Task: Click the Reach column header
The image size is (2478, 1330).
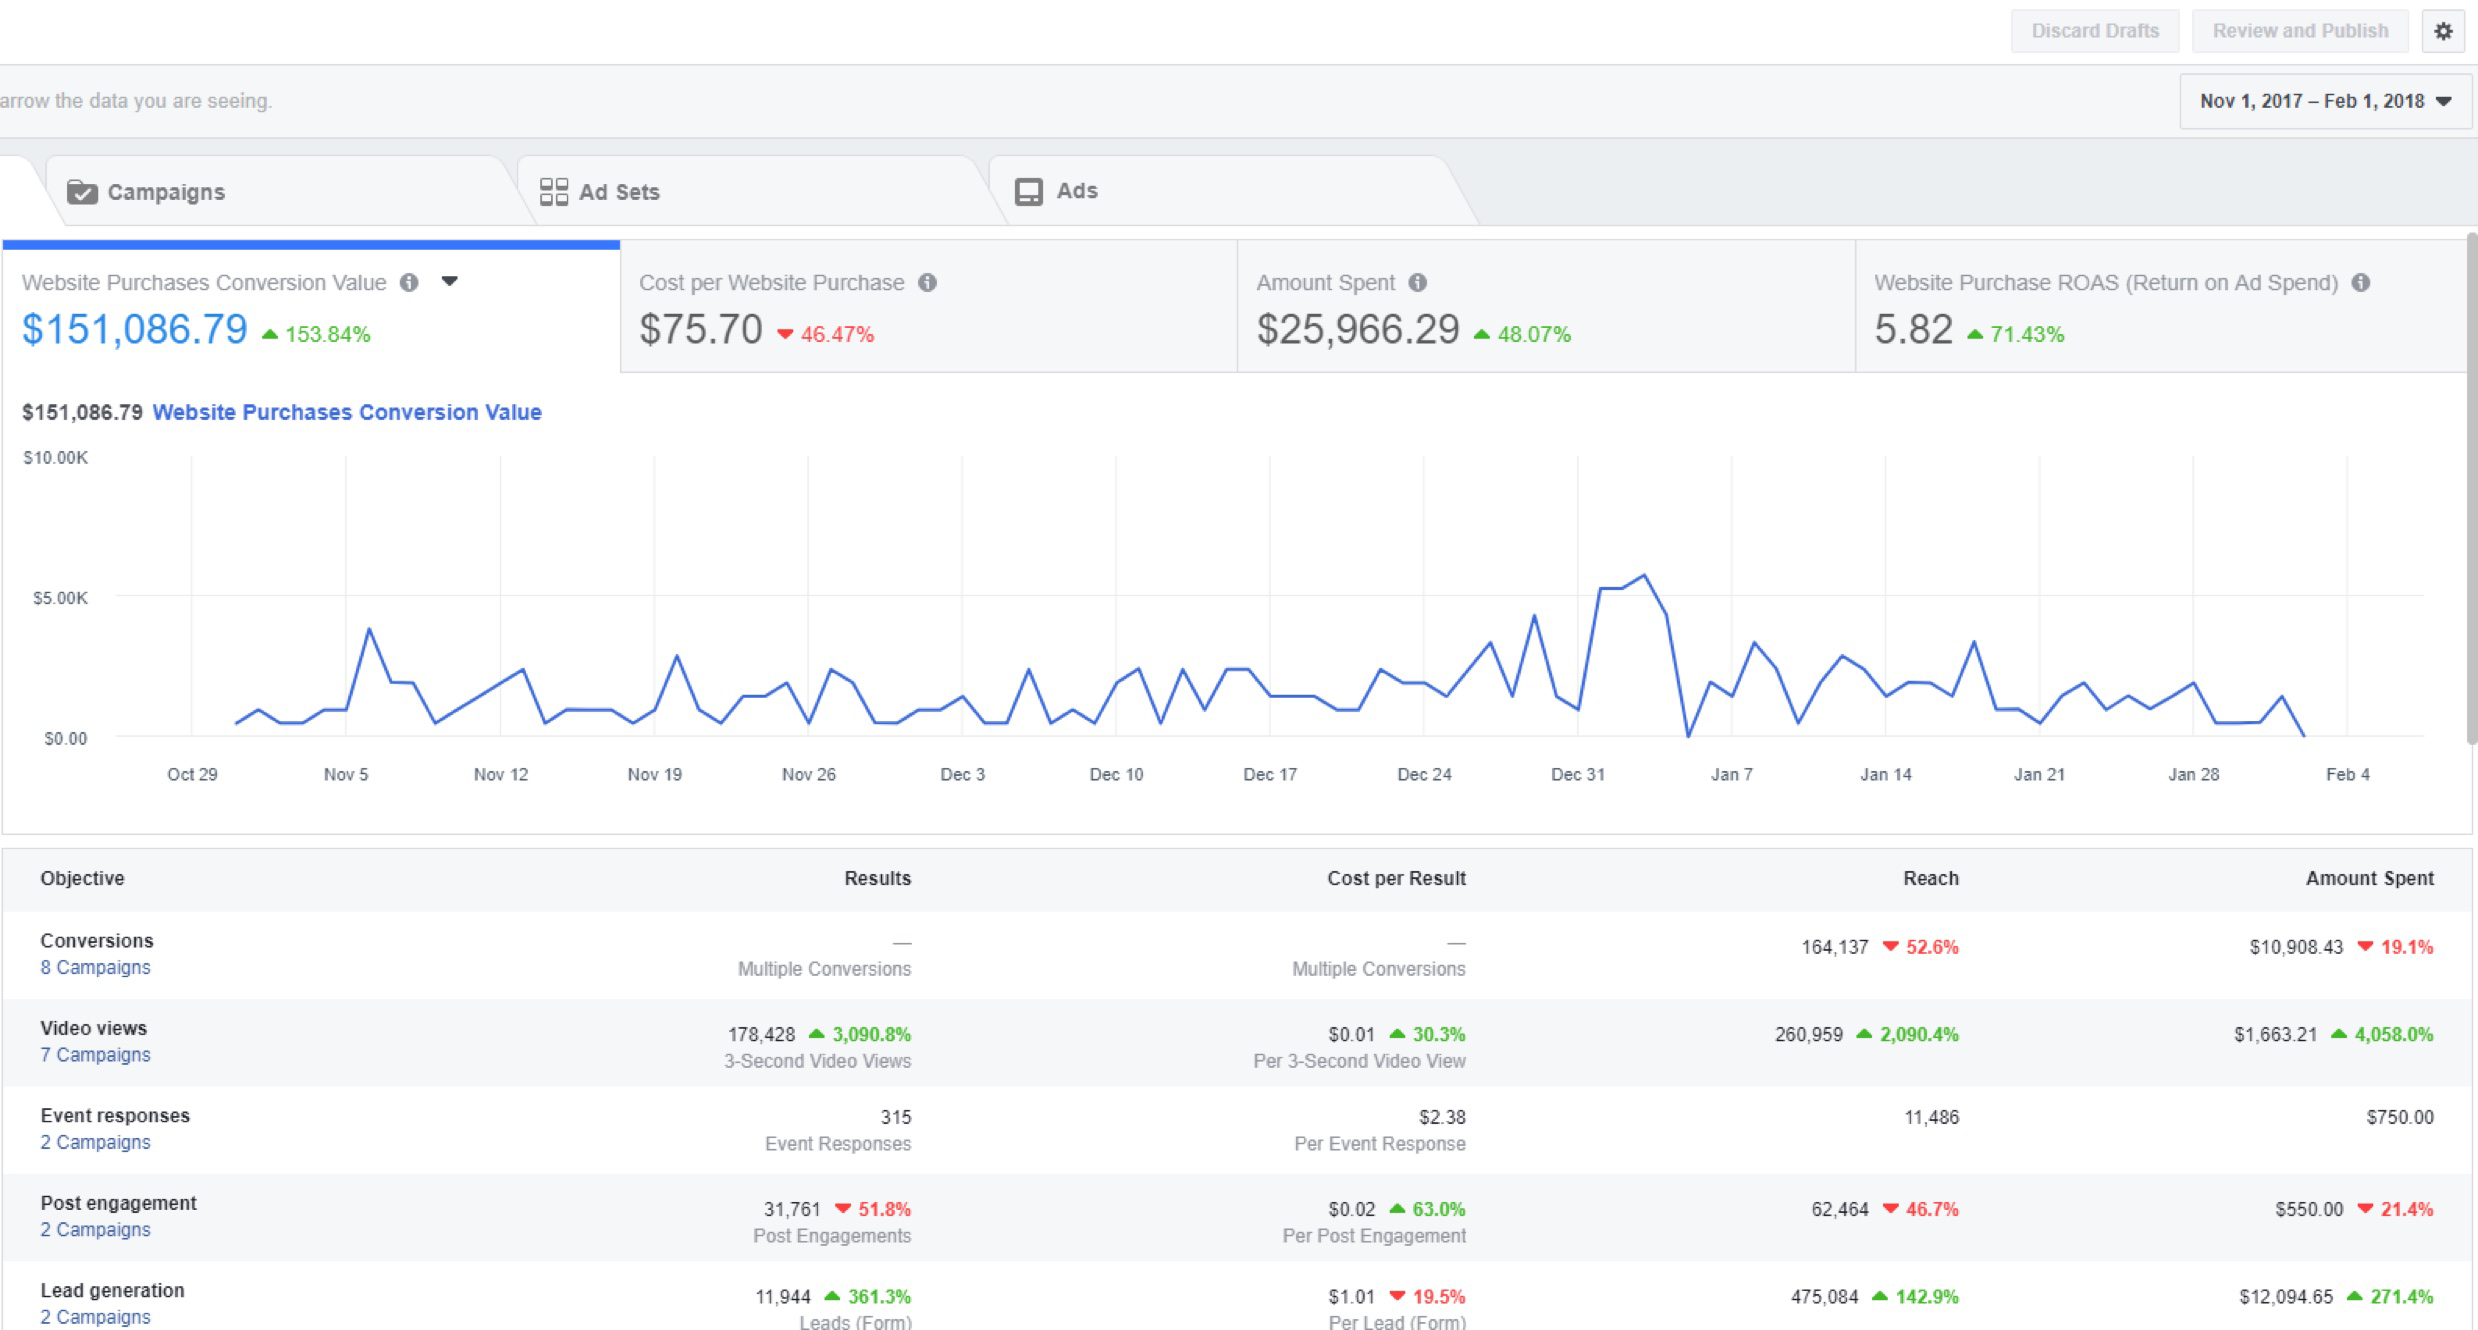Action: 1930,878
